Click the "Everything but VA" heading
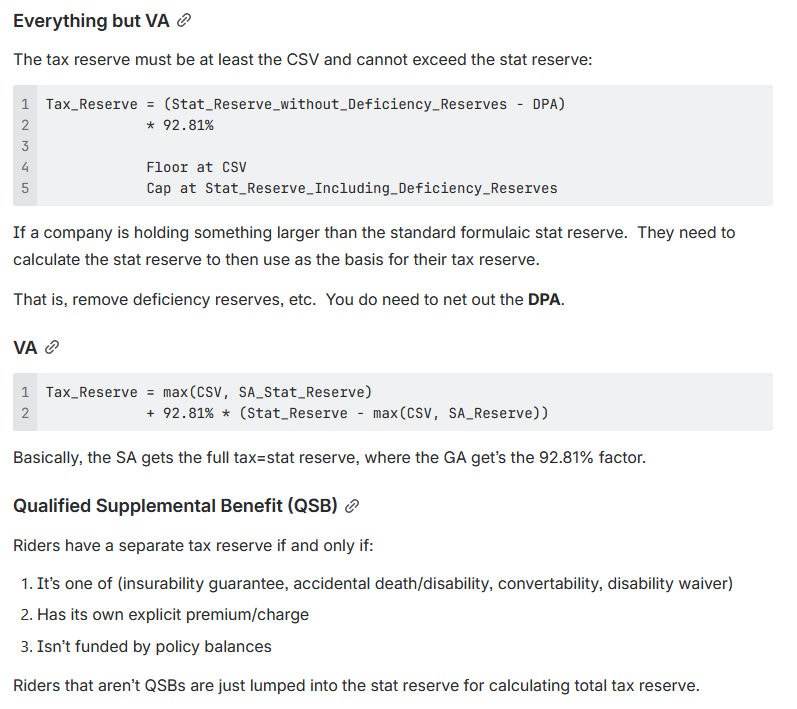This screenshot has width=797, height=709. pos(91,21)
